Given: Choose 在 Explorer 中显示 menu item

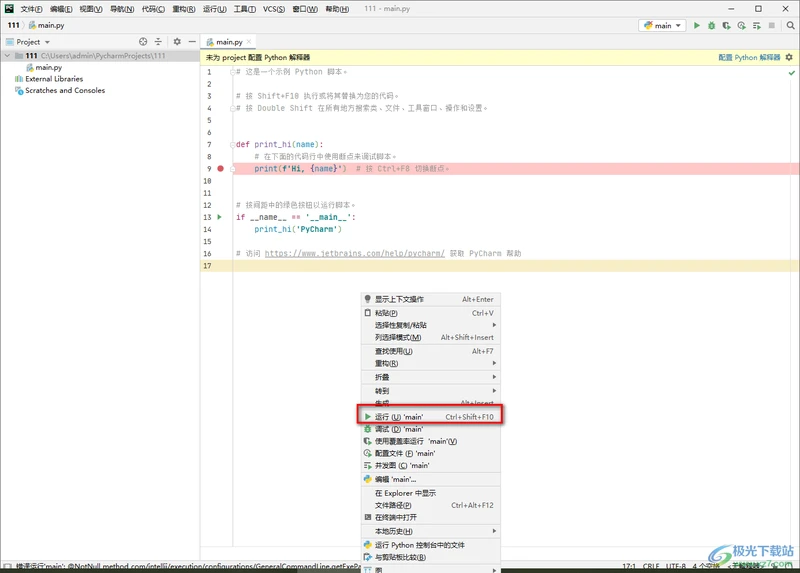Looking at the screenshot, I should tap(431, 493).
